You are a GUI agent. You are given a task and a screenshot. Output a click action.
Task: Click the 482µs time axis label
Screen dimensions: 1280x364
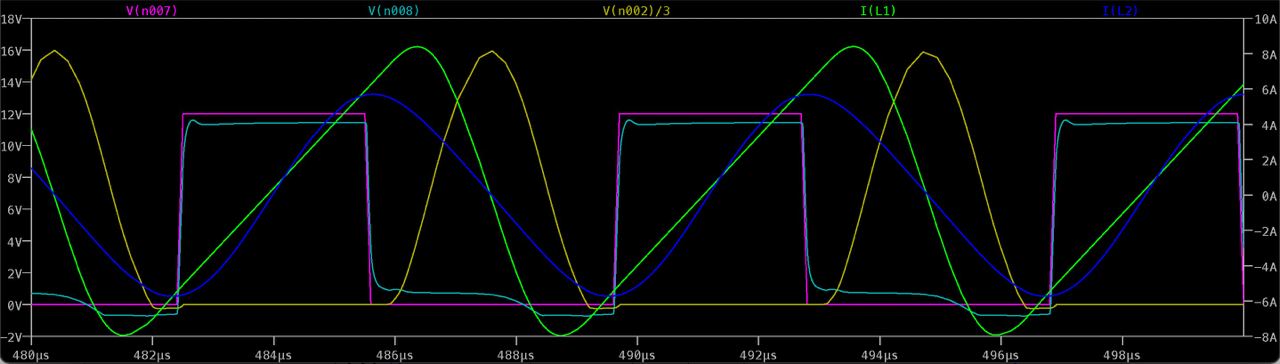[x=151, y=354]
